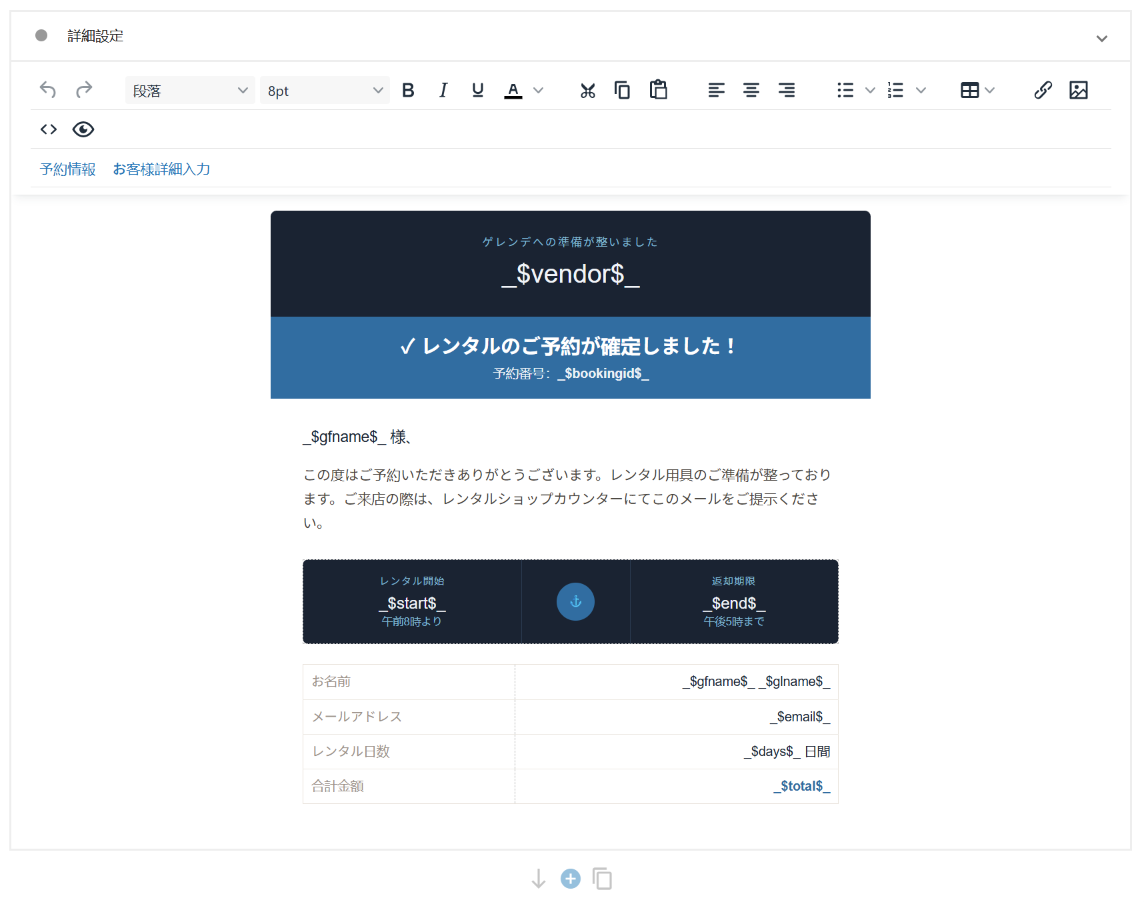1144x902 pixels.
Task: Click the お客様詳細入力 link
Action: tap(161, 169)
